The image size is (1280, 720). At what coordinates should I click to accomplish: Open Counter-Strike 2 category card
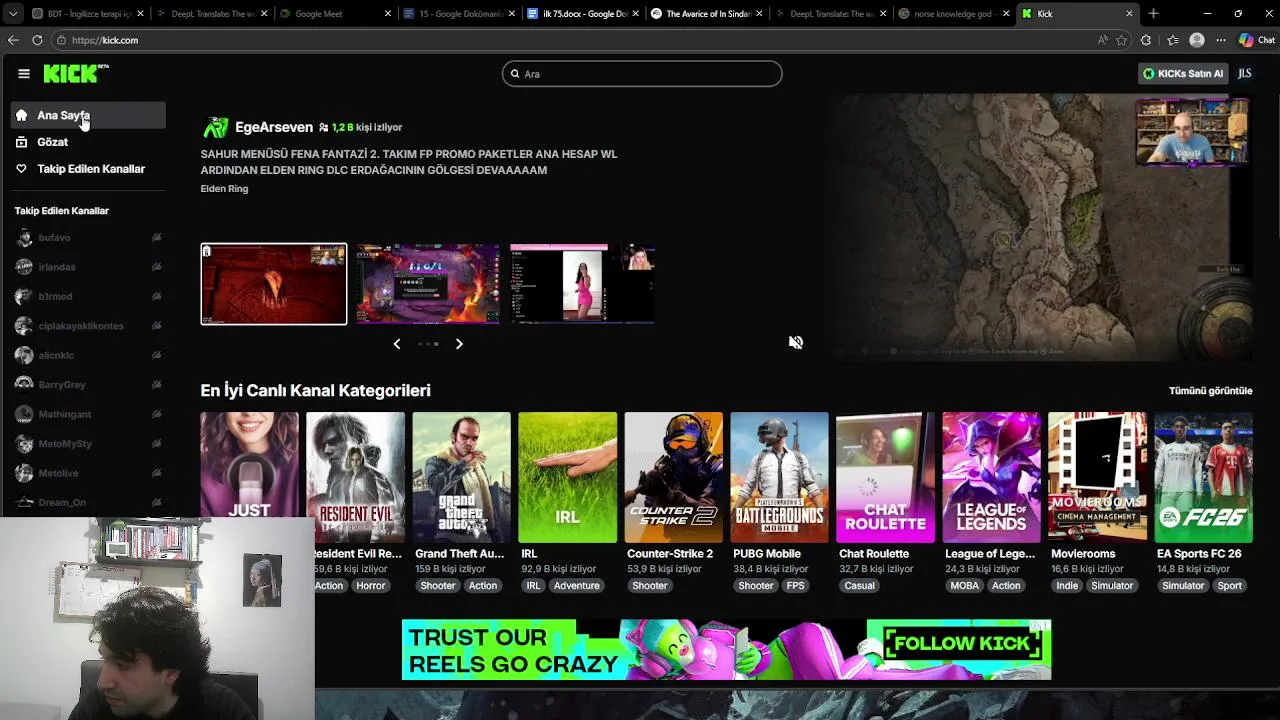coord(673,478)
